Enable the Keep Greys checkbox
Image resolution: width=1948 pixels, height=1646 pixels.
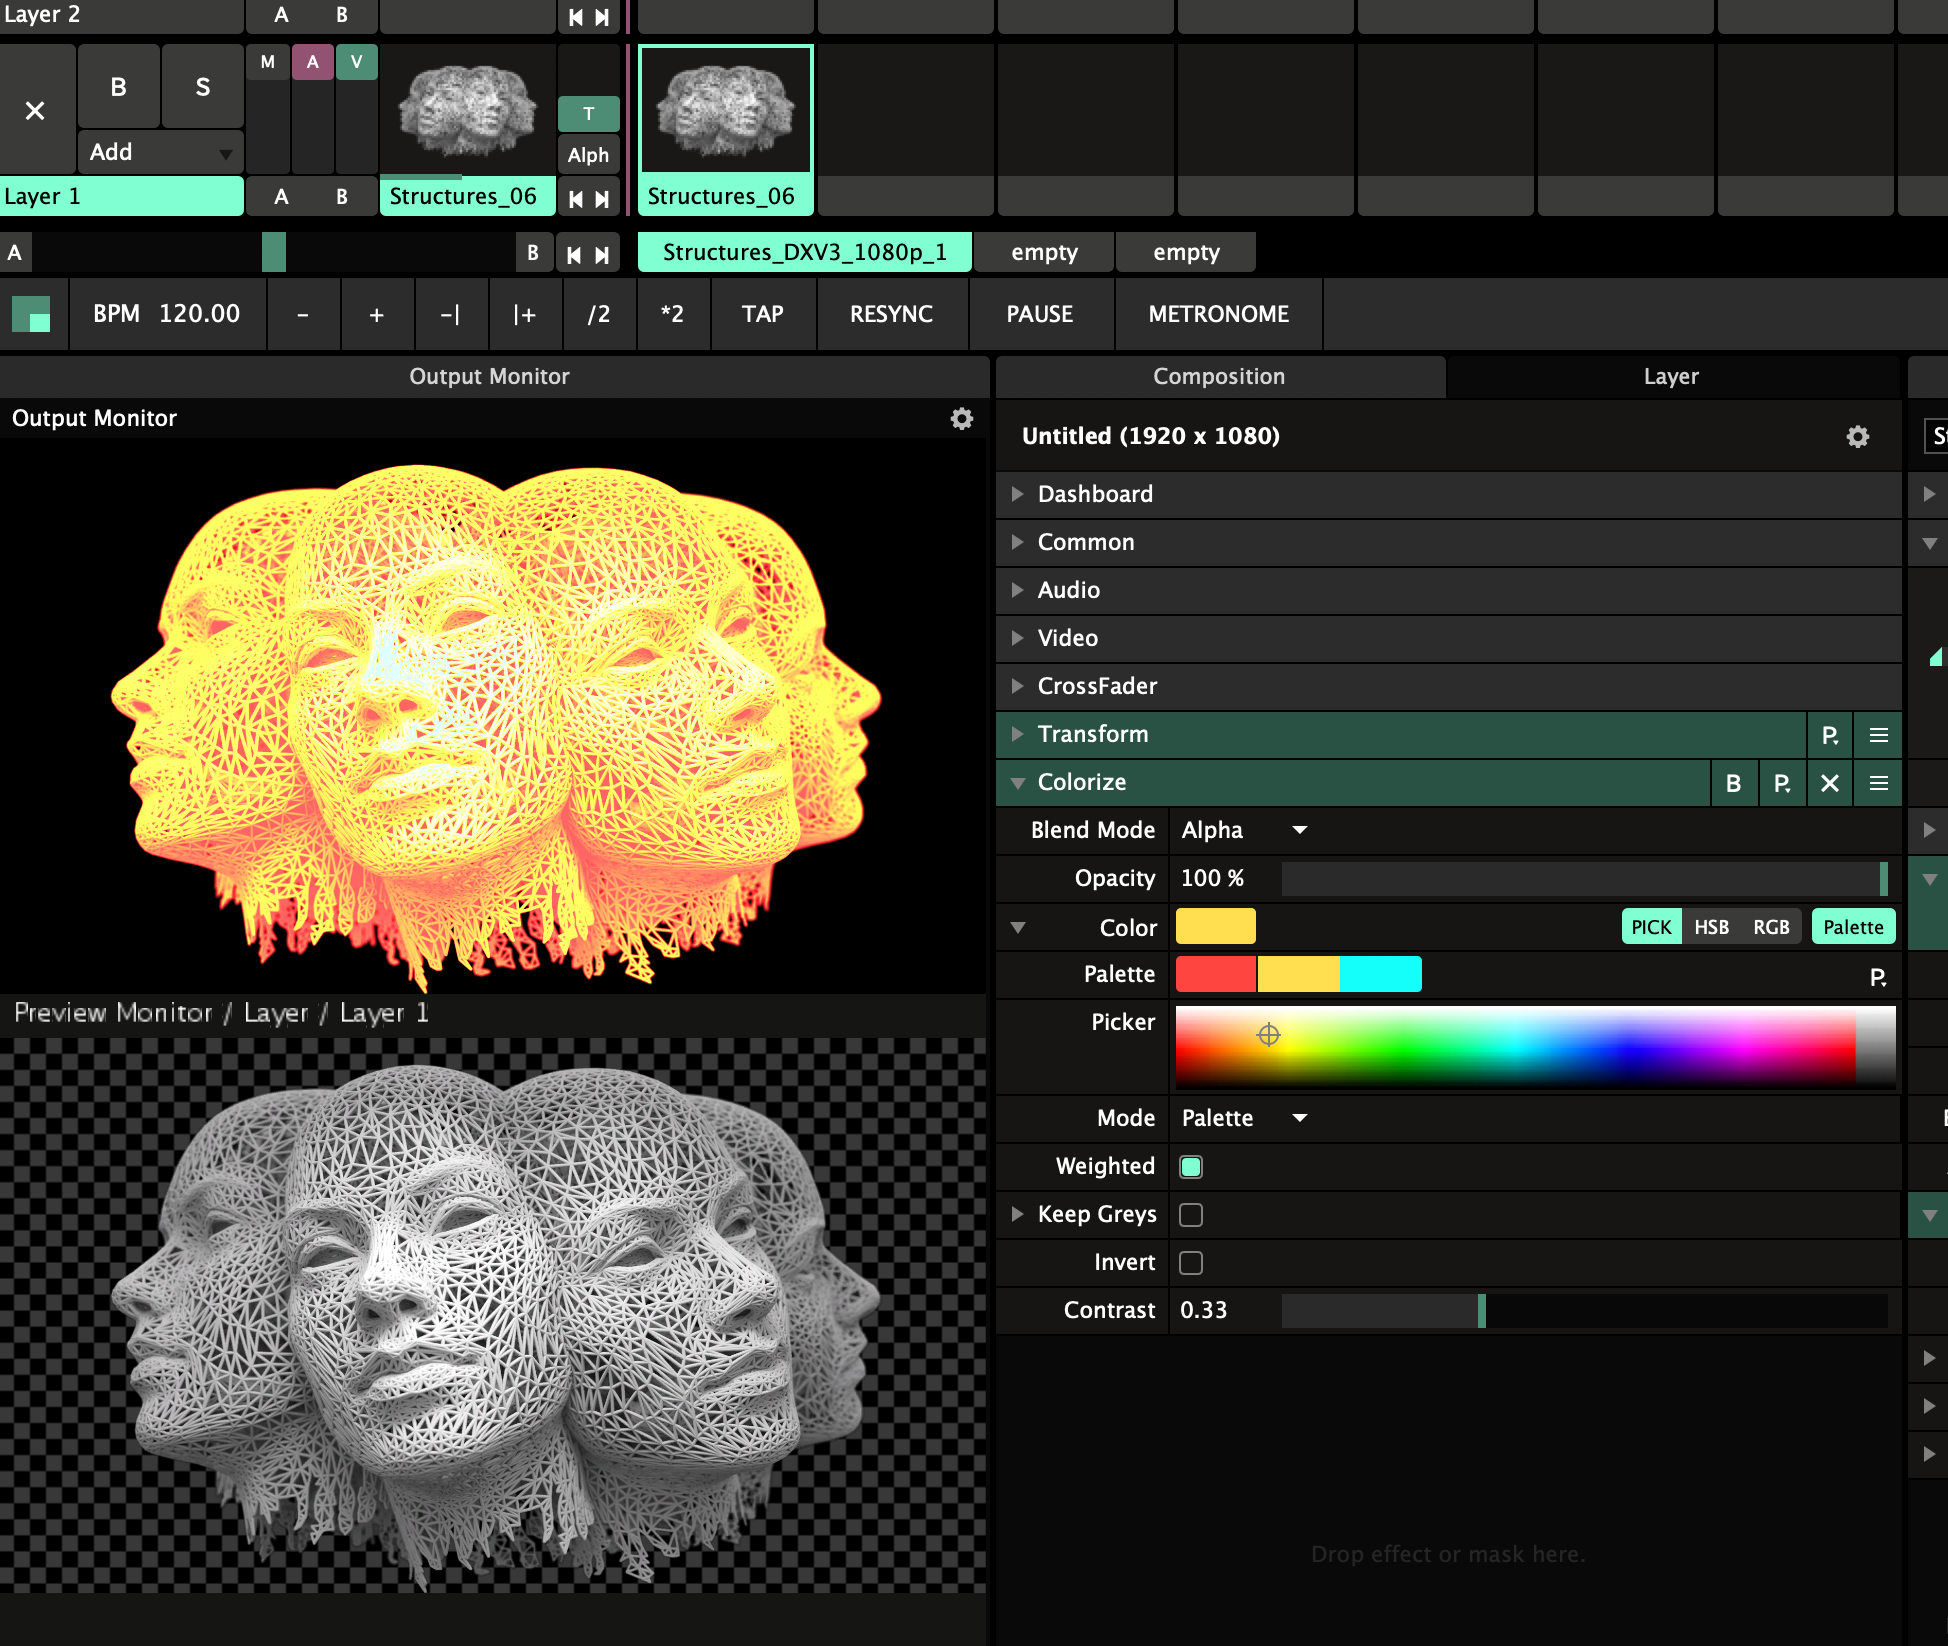tap(1190, 1214)
